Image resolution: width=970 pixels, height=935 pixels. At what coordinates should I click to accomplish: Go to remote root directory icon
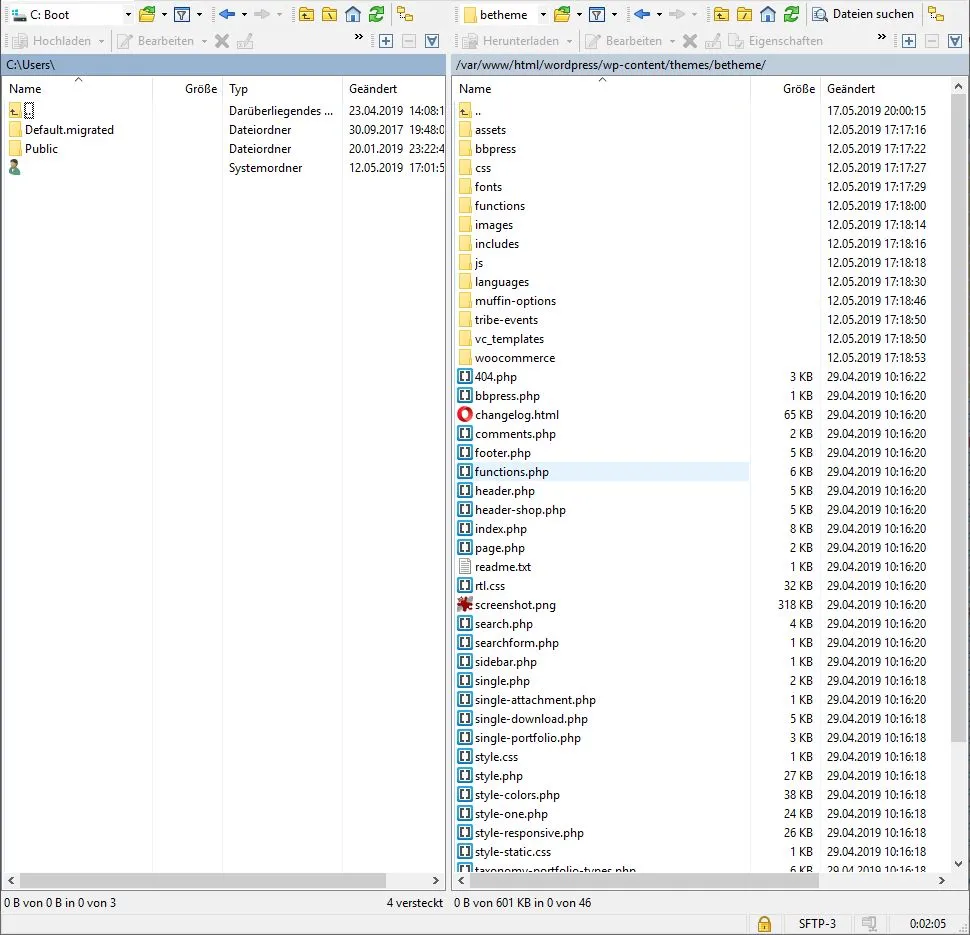[x=745, y=14]
